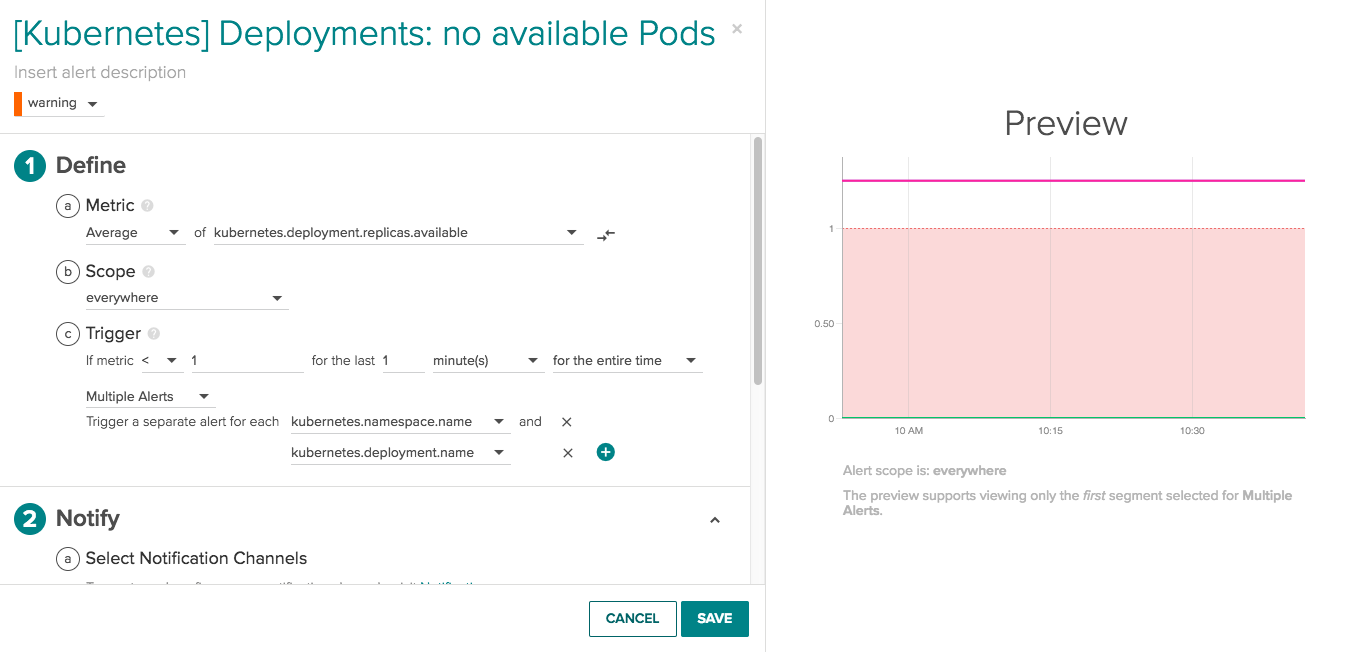Open the everywhere scope dropdown

(x=187, y=297)
